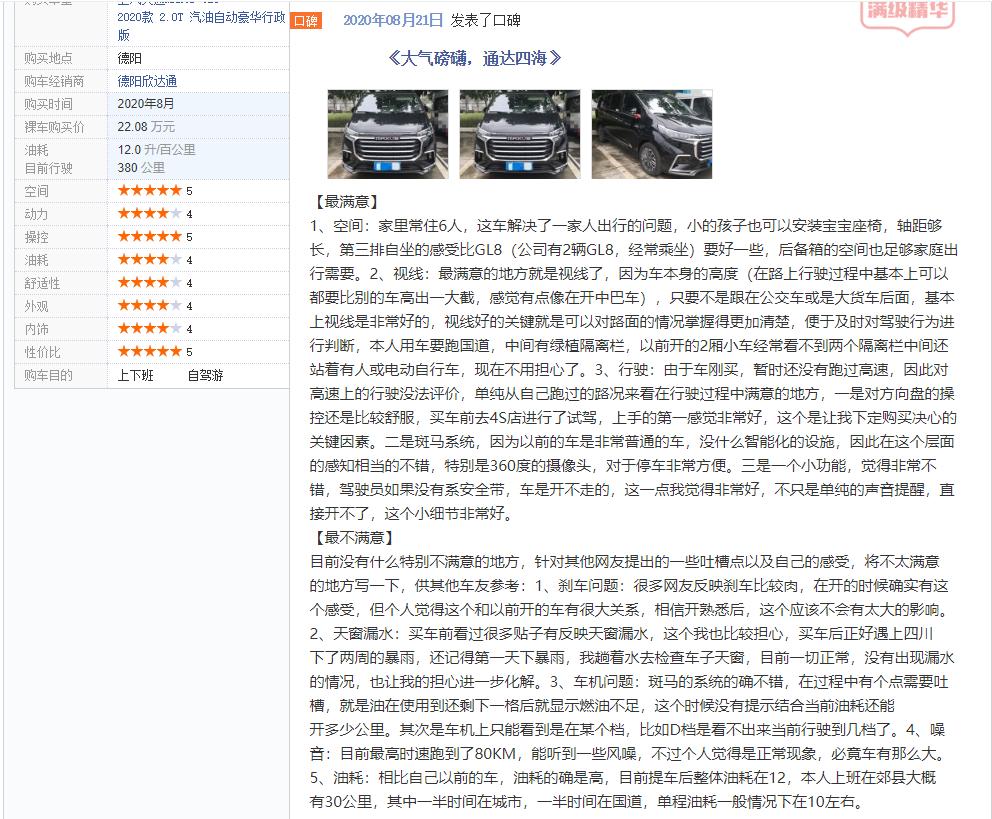Screen dimensions: 992x819
Task: Open the first car front photo thumbnail
Action: 387,134
